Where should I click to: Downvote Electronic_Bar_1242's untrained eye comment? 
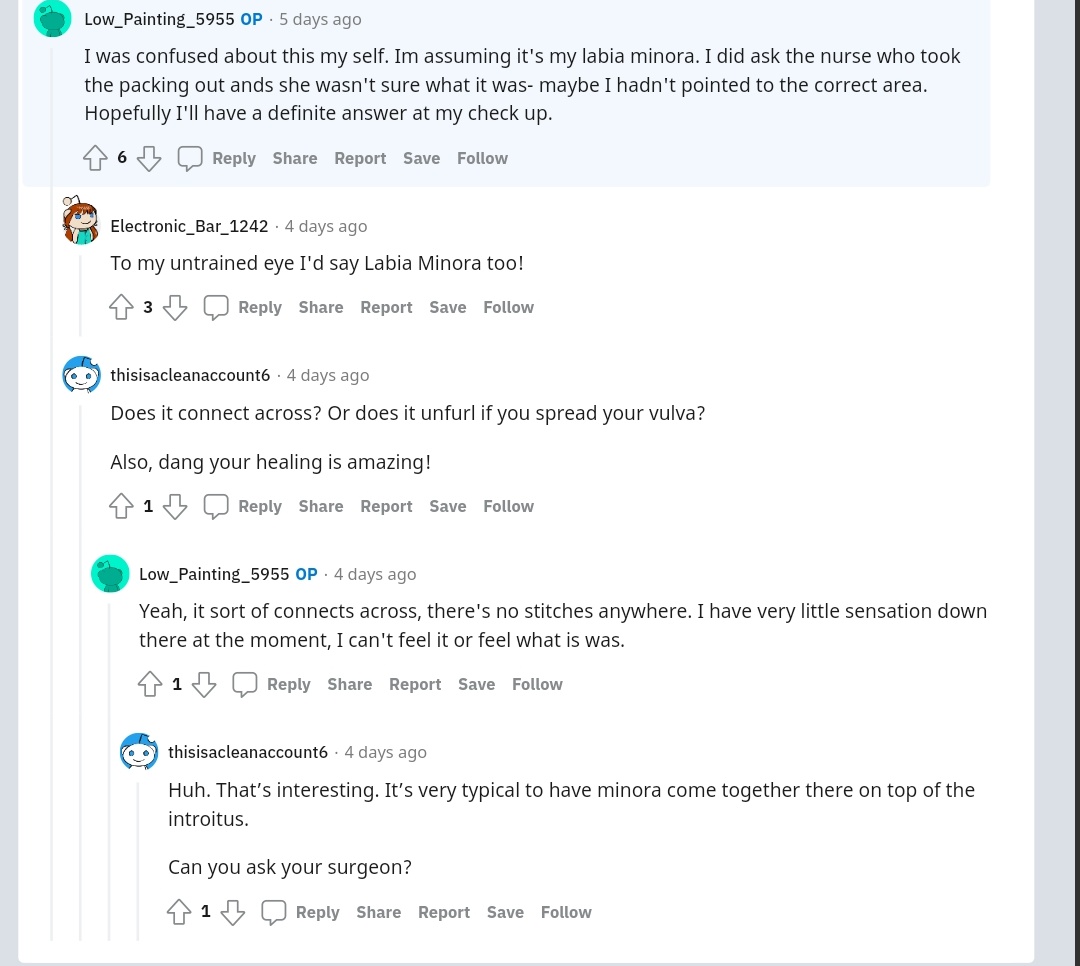tap(175, 307)
